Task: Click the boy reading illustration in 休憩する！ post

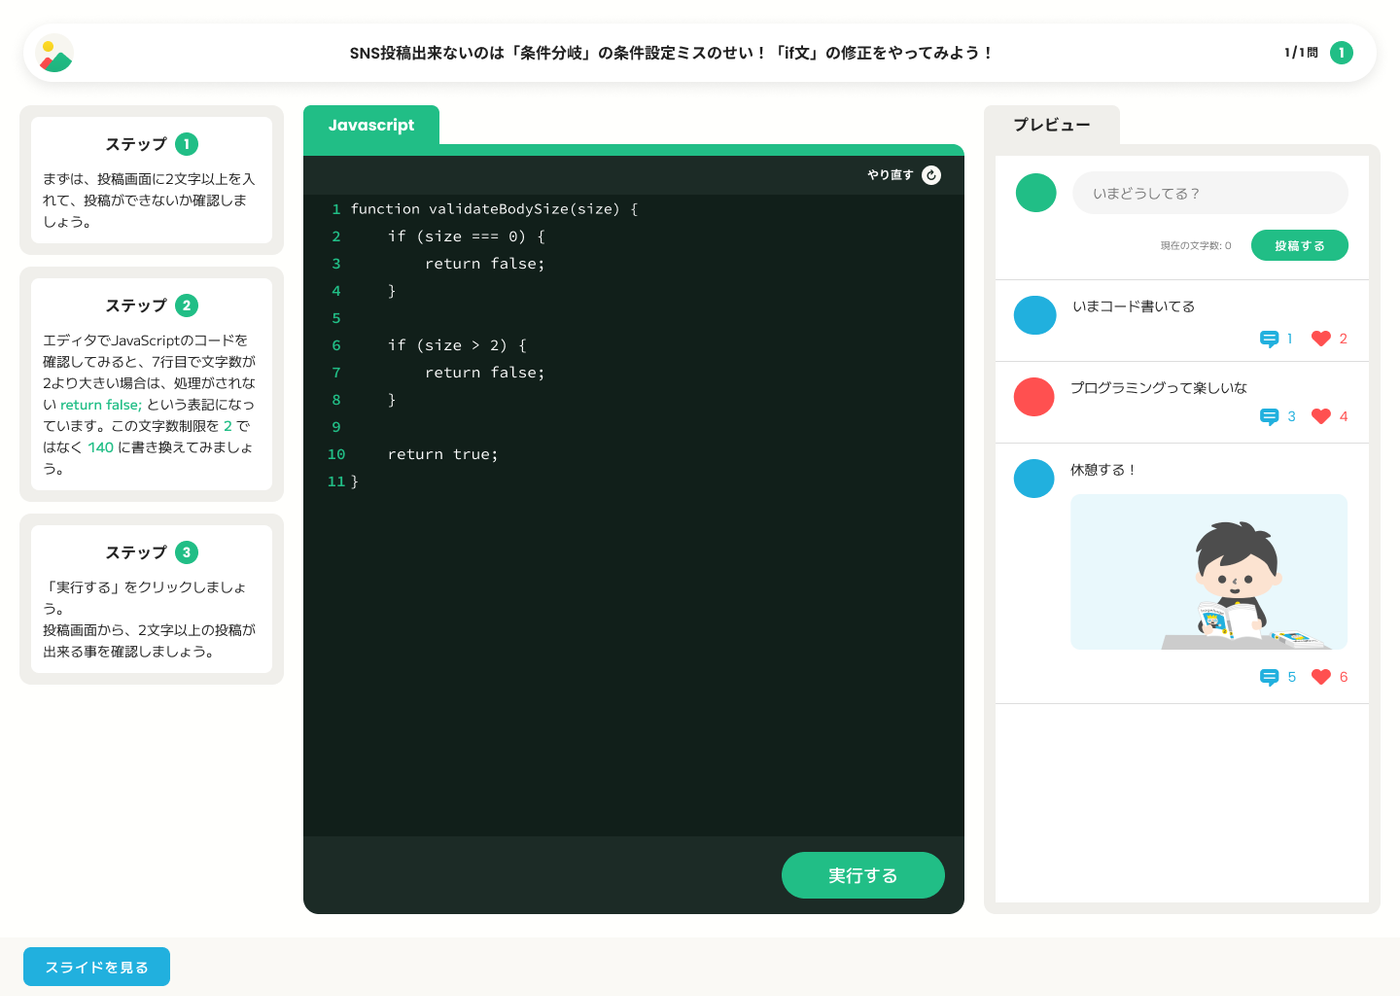Action: pos(1209,572)
